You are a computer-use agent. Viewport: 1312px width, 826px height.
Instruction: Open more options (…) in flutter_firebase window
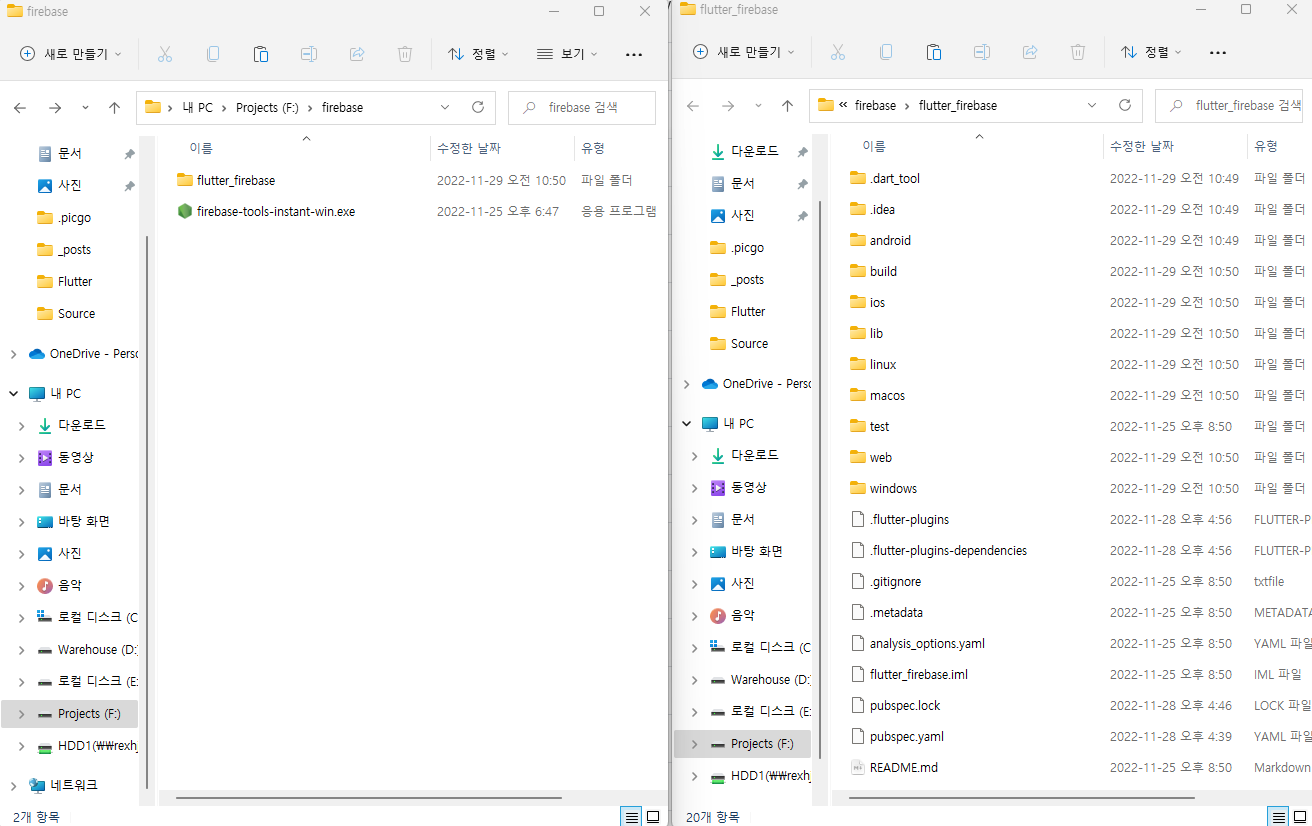pyautogui.click(x=1217, y=52)
